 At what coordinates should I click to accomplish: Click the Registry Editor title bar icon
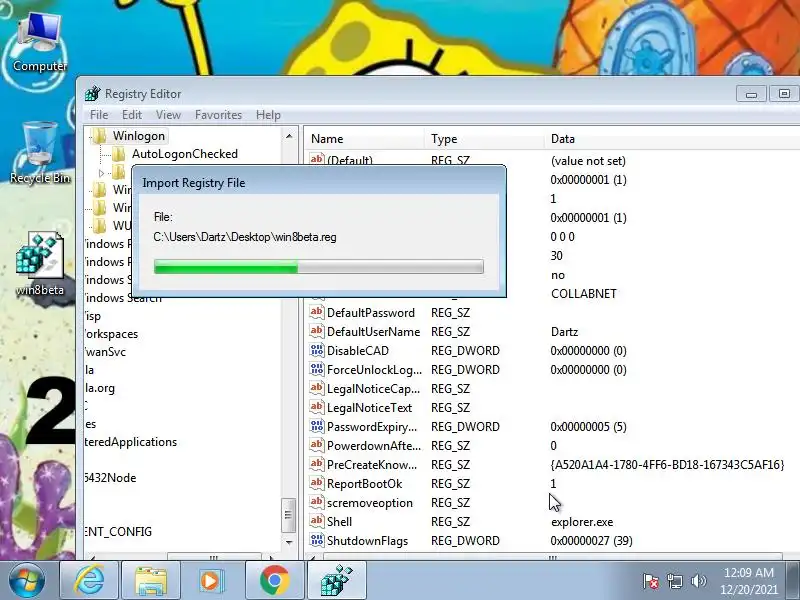click(93, 93)
